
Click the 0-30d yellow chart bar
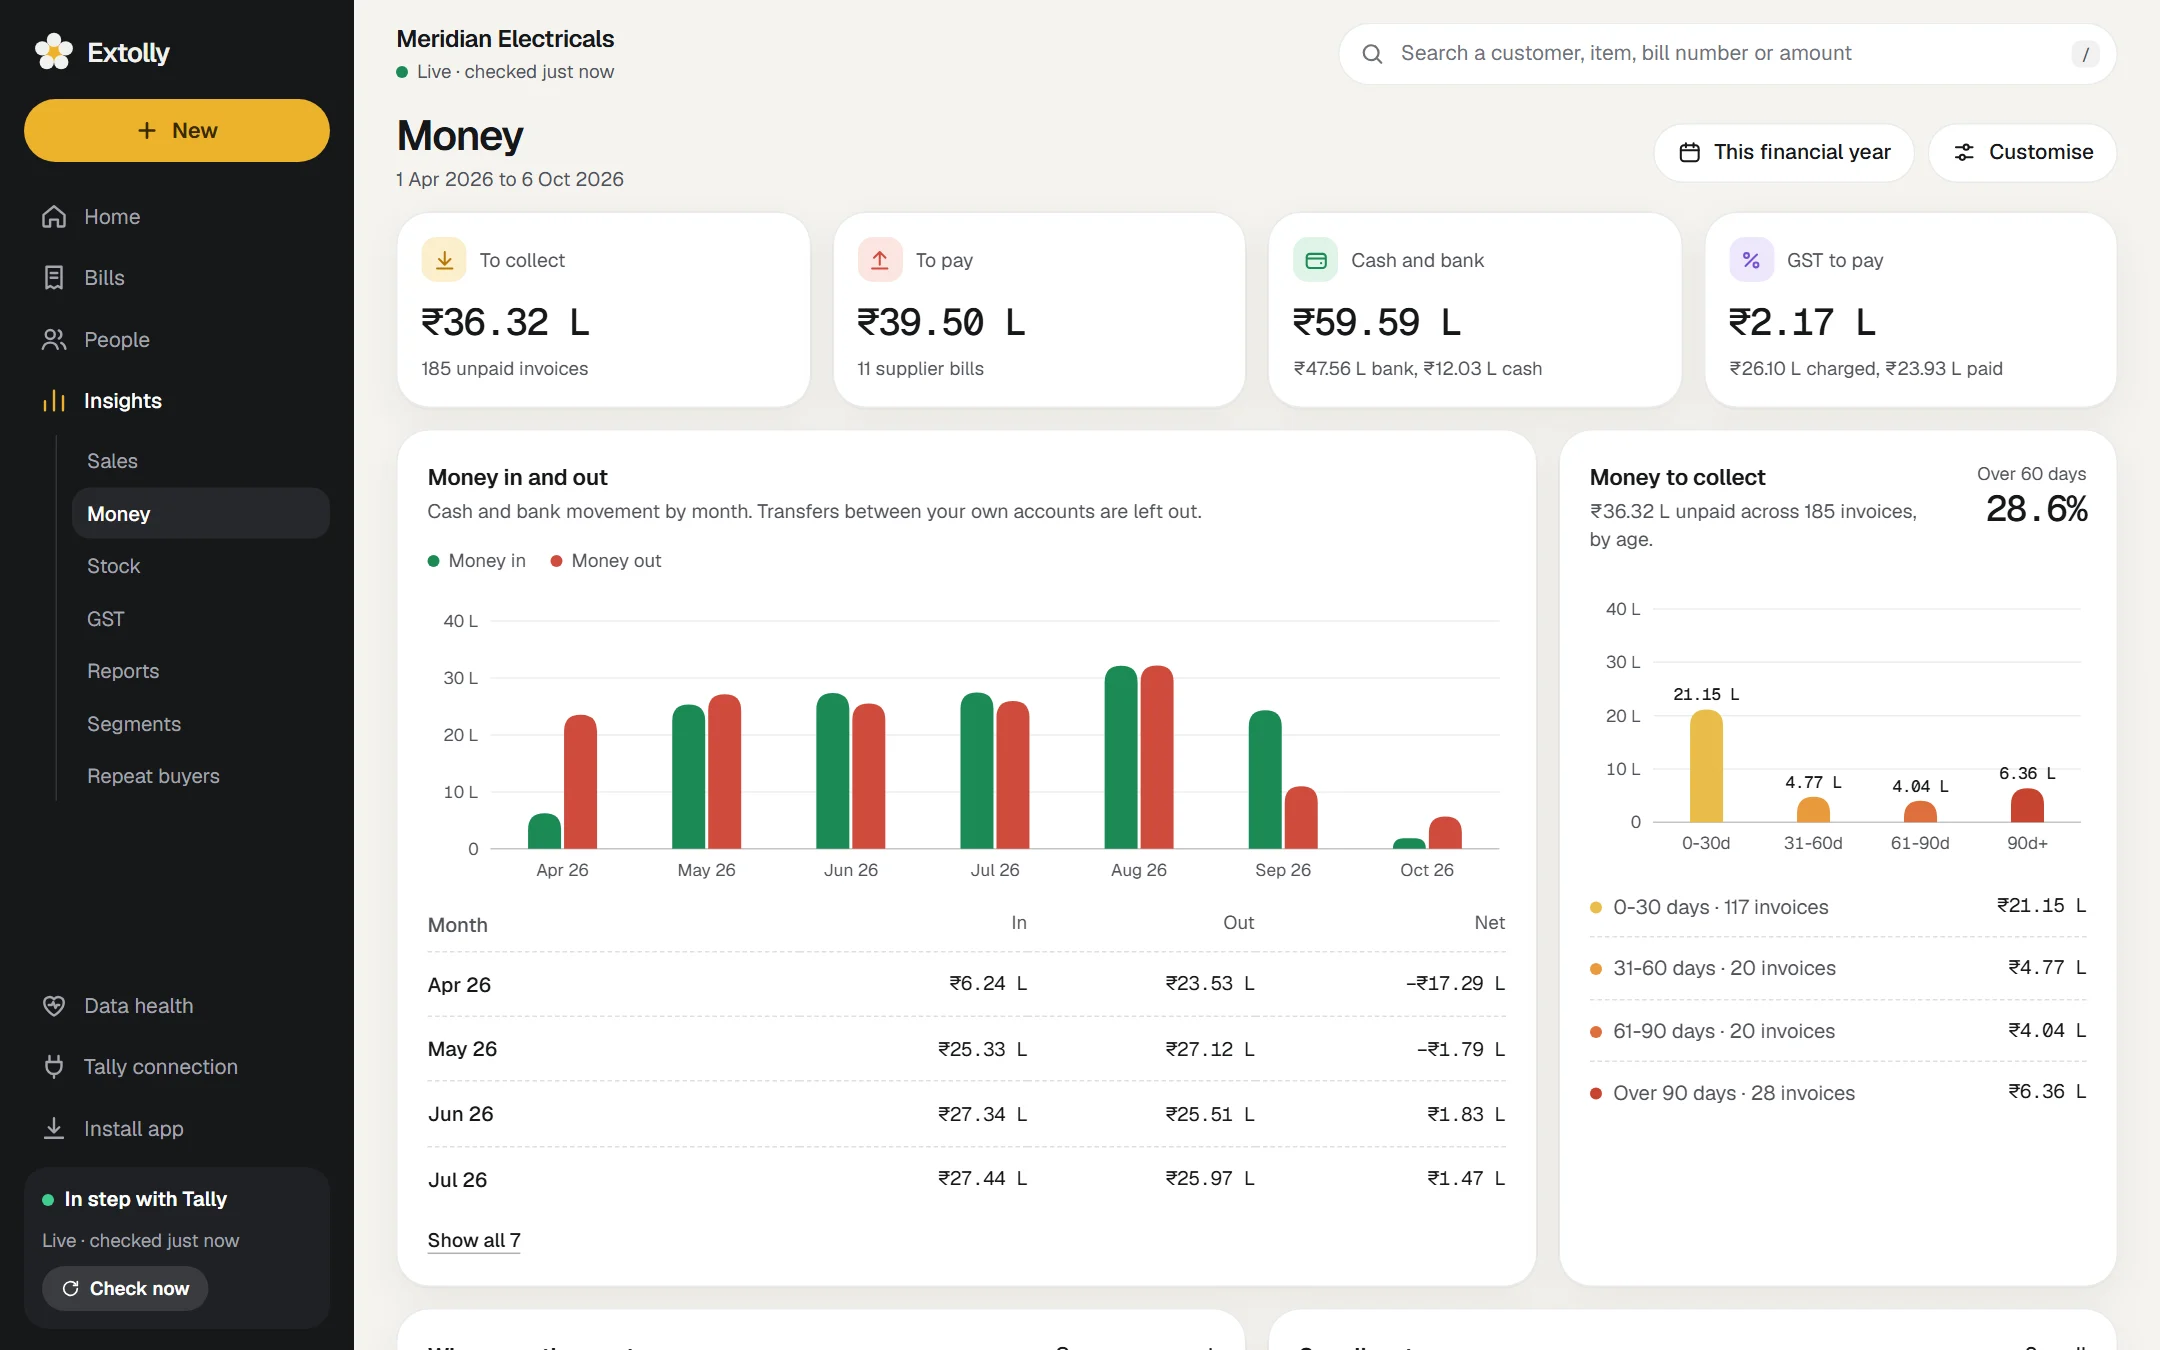click(x=1706, y=766)
